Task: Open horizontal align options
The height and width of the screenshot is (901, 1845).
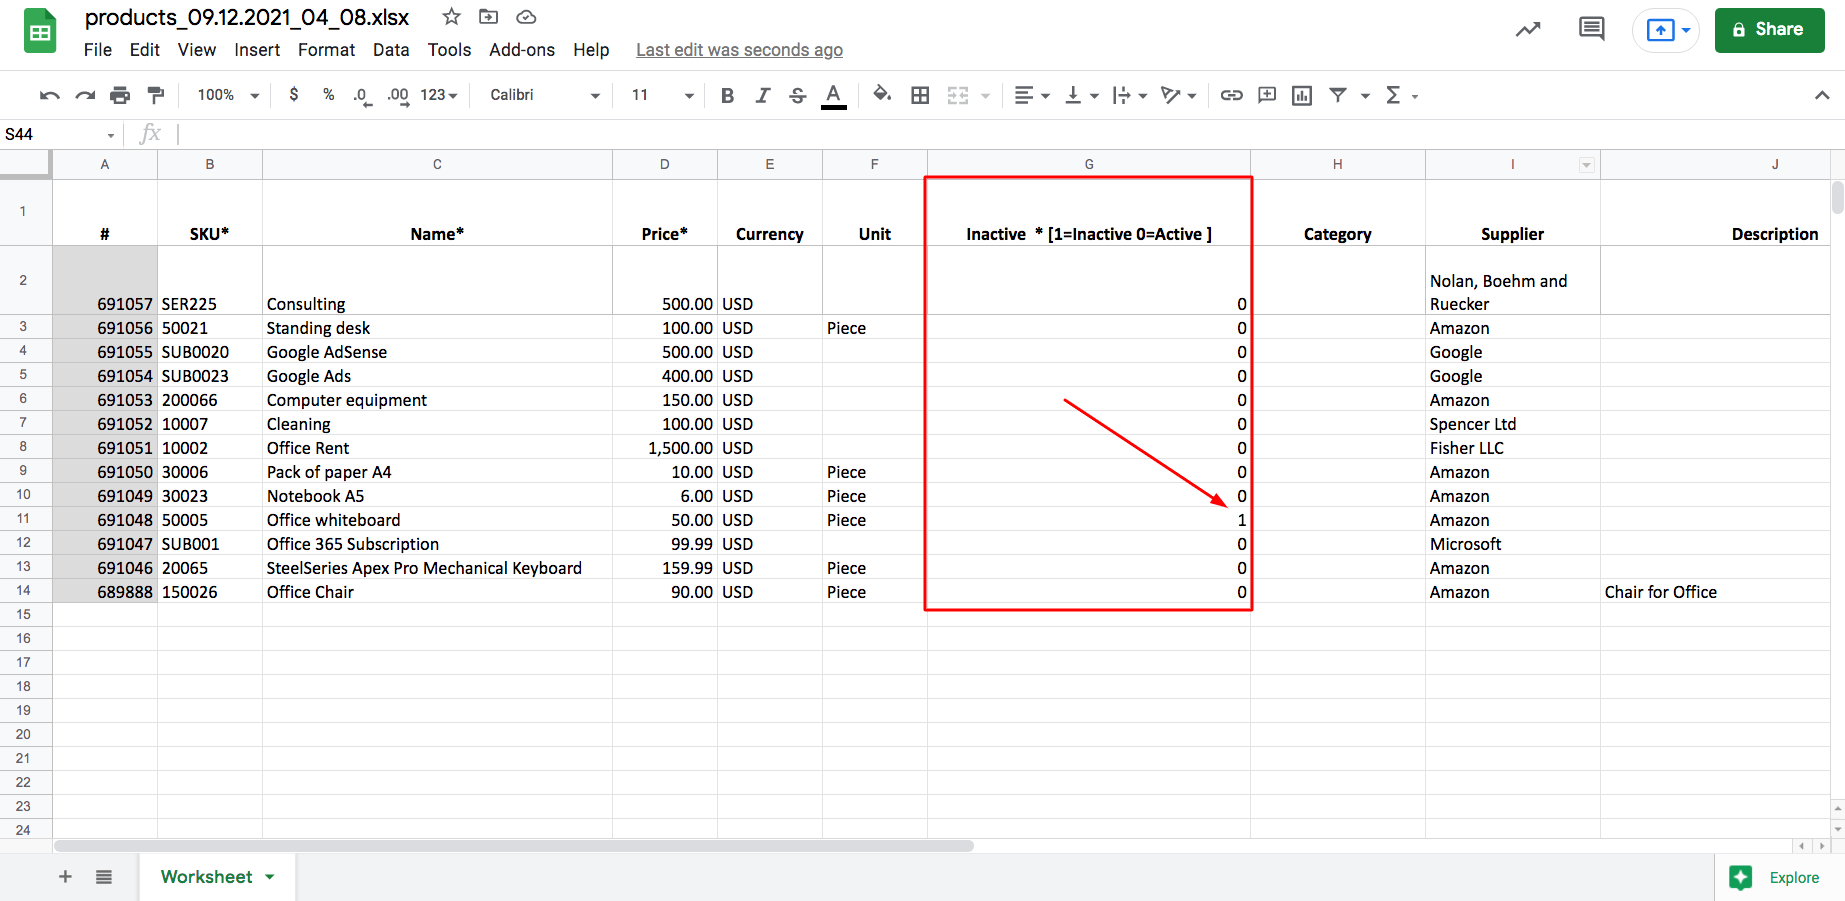Action: tap(1031, 95)
